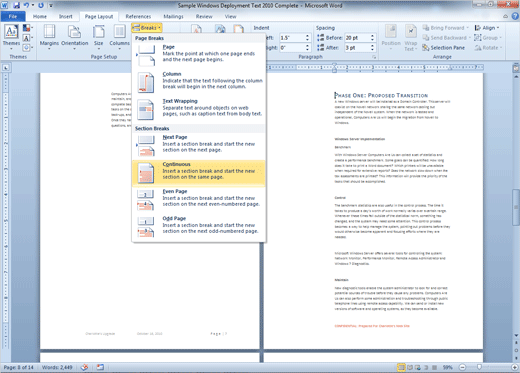This screenshot has width=520, height=373.
Task: Open the page Size options
Action: click(98, 36)
